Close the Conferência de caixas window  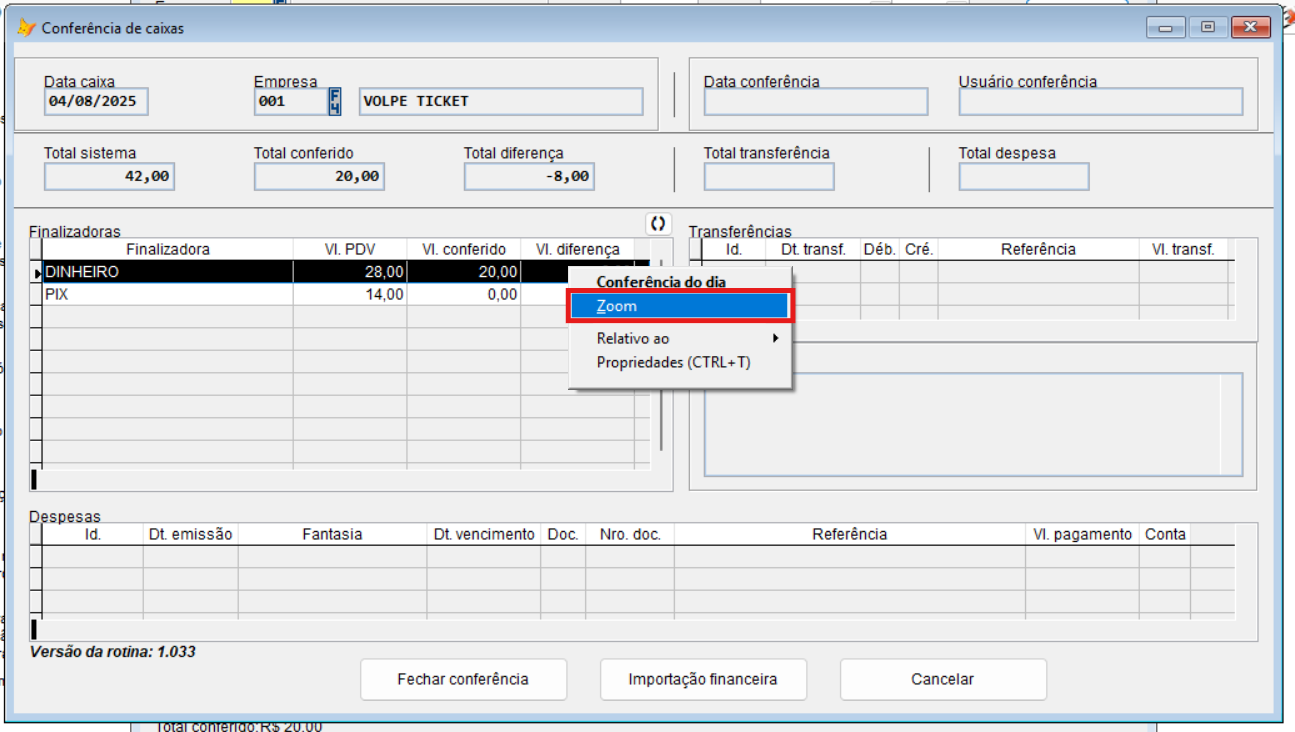(x=1250, y=27)
